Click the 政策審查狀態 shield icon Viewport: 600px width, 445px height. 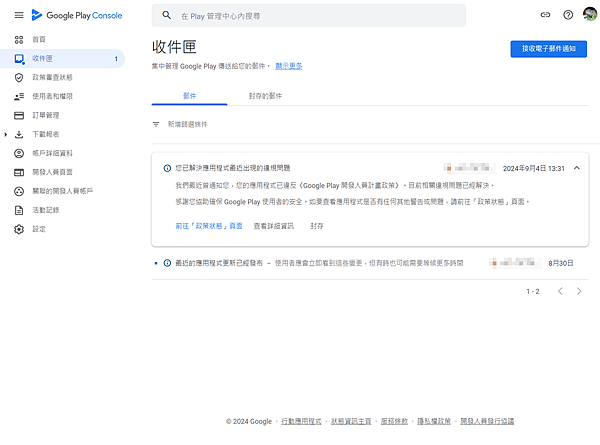click(19, 77)
